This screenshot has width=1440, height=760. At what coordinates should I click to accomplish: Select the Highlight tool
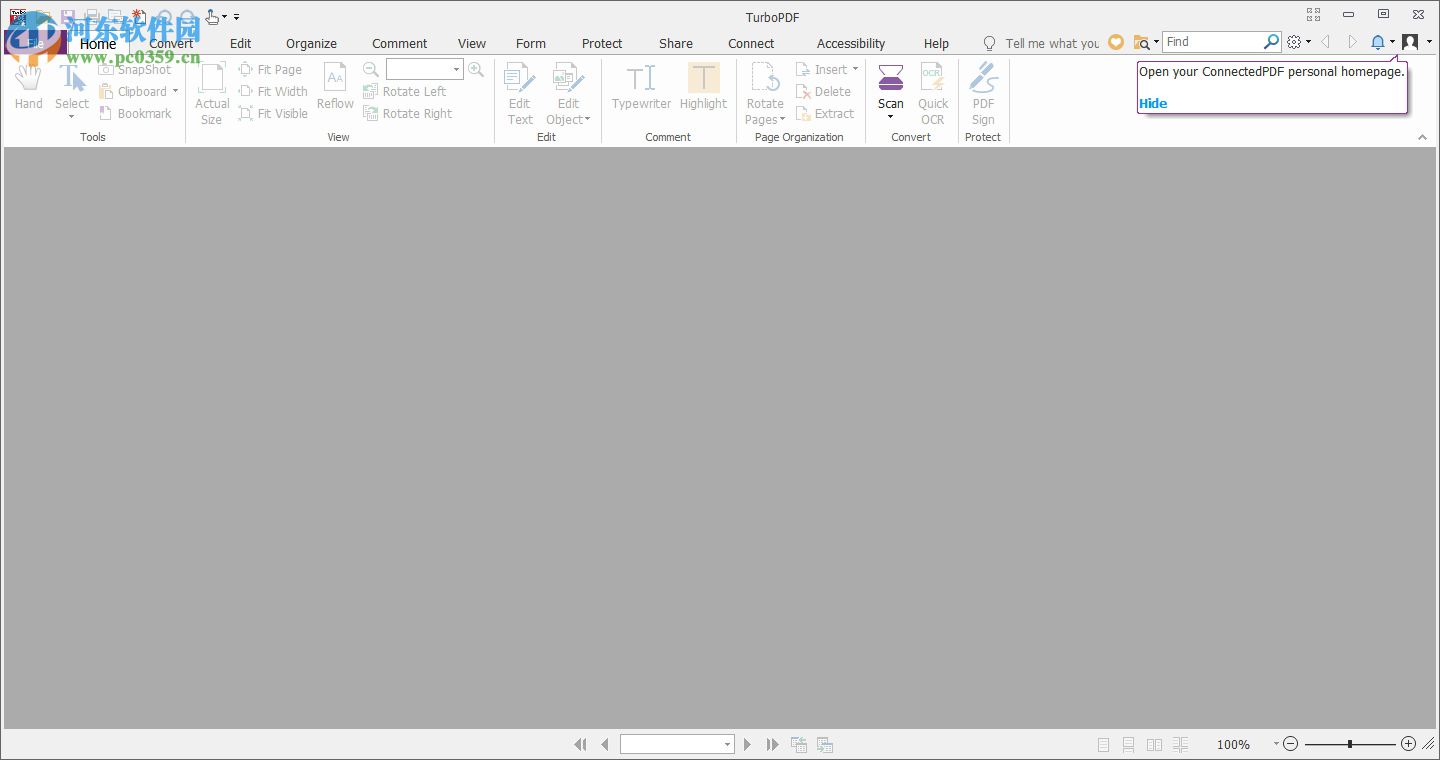coord(703,90)
